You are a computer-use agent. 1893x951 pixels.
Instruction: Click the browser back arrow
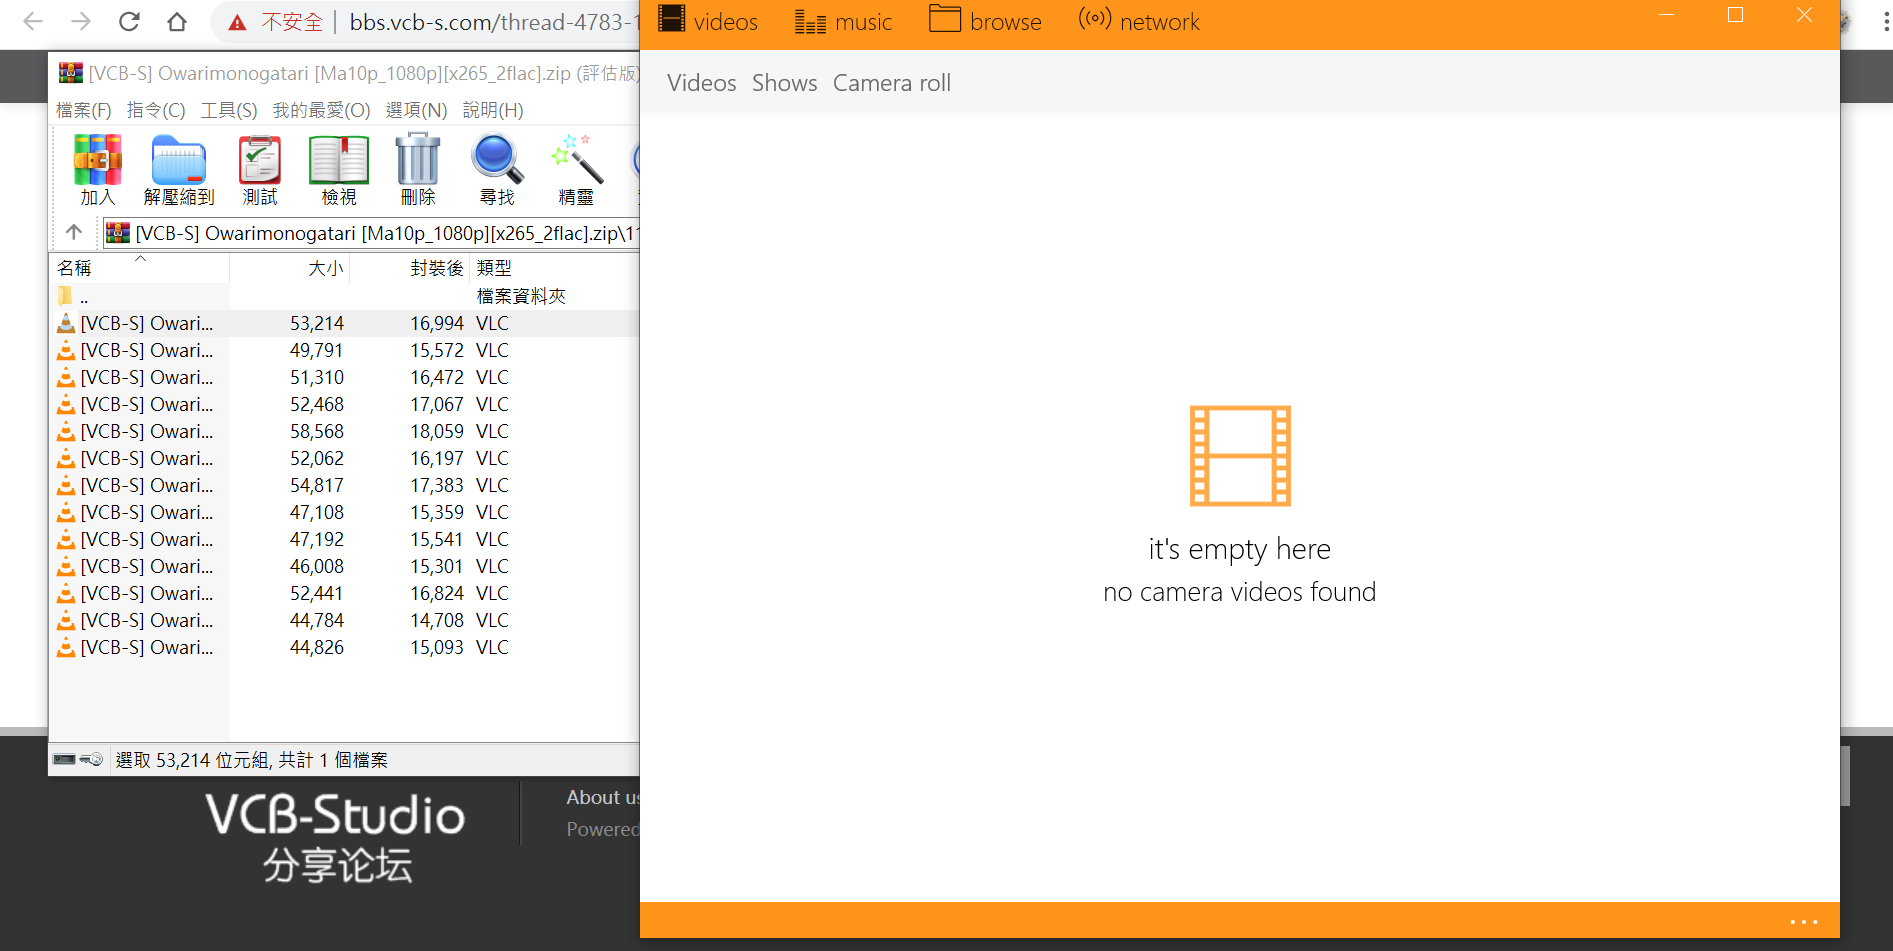tap(33, 22)
